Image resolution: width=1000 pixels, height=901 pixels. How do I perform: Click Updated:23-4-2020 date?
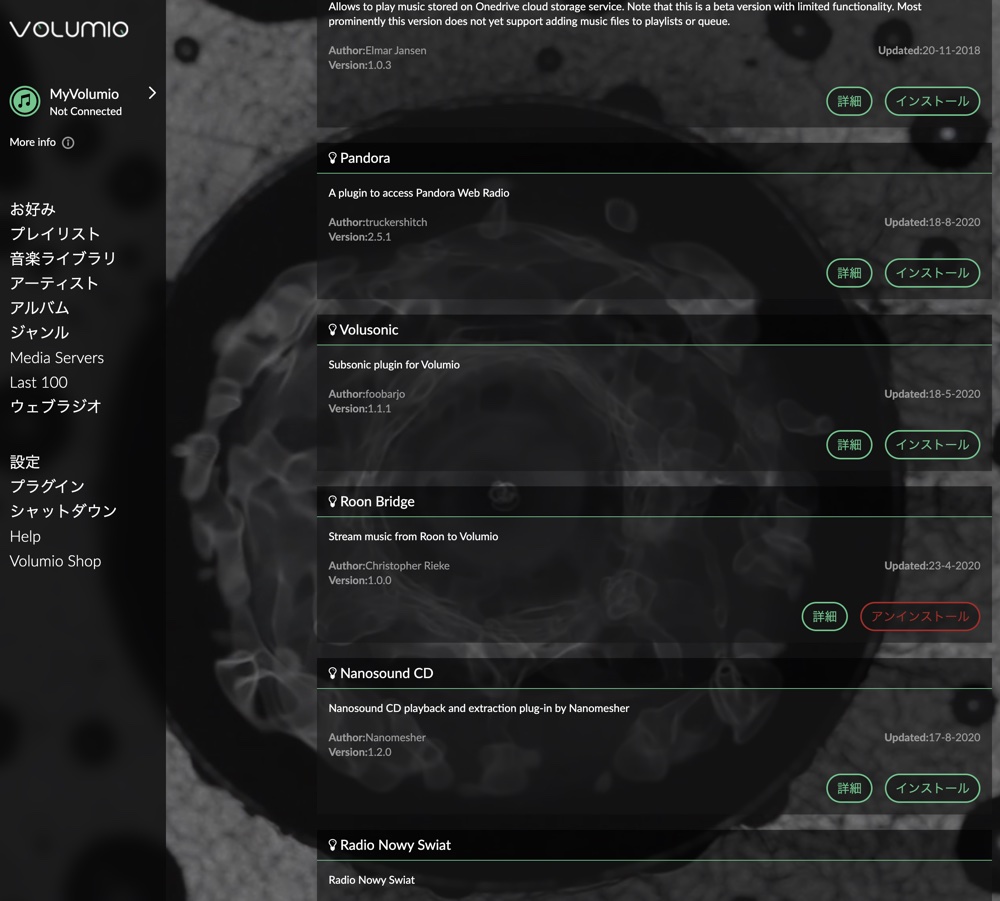(x=932, y=566)
